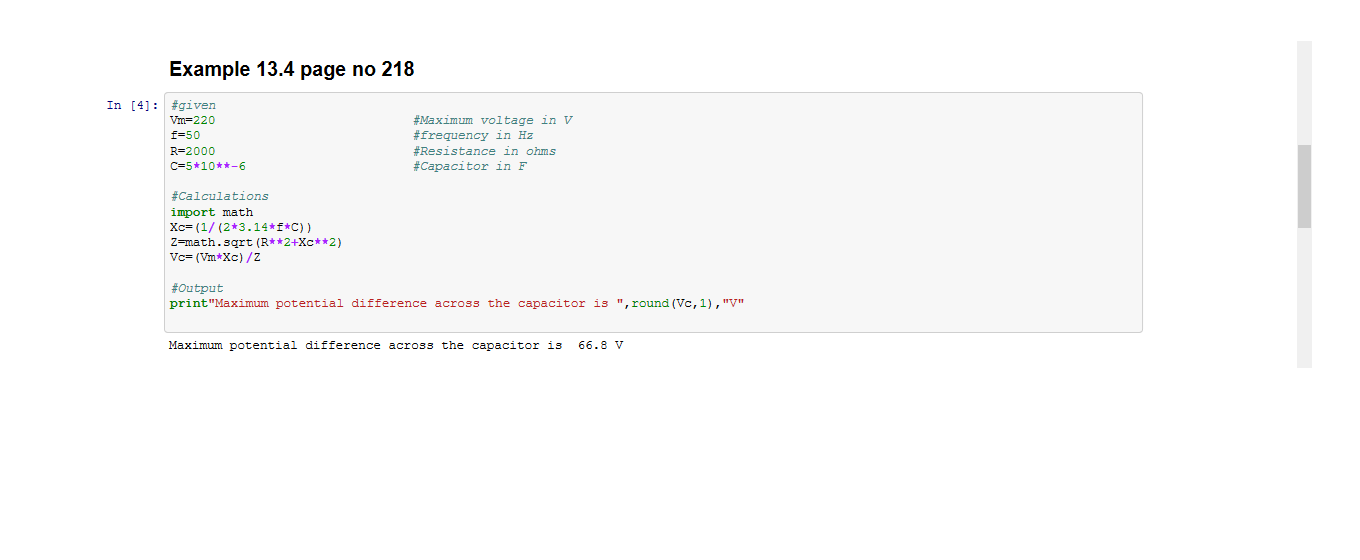The image size is (1360, 560).
Task: Click the #Output comment line
Action: (x=197, y=288)
